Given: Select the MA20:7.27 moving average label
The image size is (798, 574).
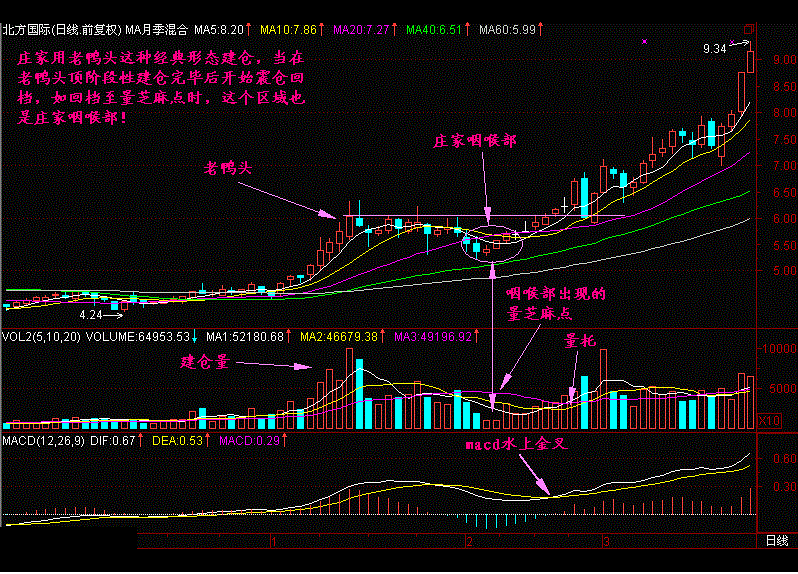Looking at the screenshot, I should click(x=363, y=32).
